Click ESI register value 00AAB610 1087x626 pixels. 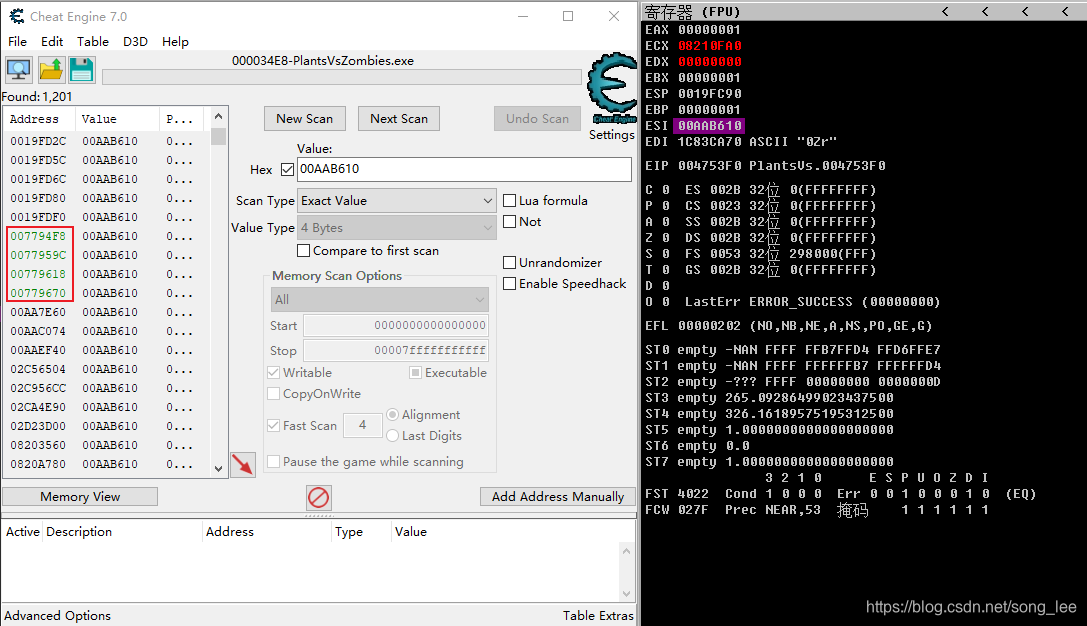pyautogui.click(x=710, y=125)
